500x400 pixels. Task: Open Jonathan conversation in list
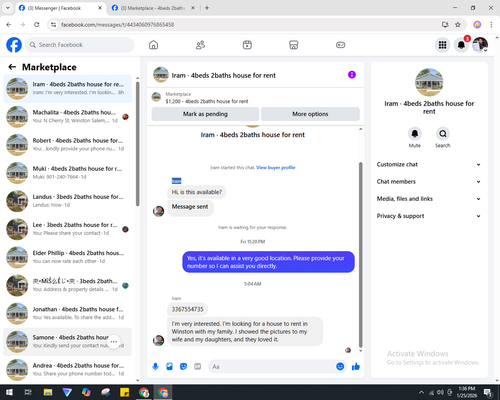tap(67, 313)
